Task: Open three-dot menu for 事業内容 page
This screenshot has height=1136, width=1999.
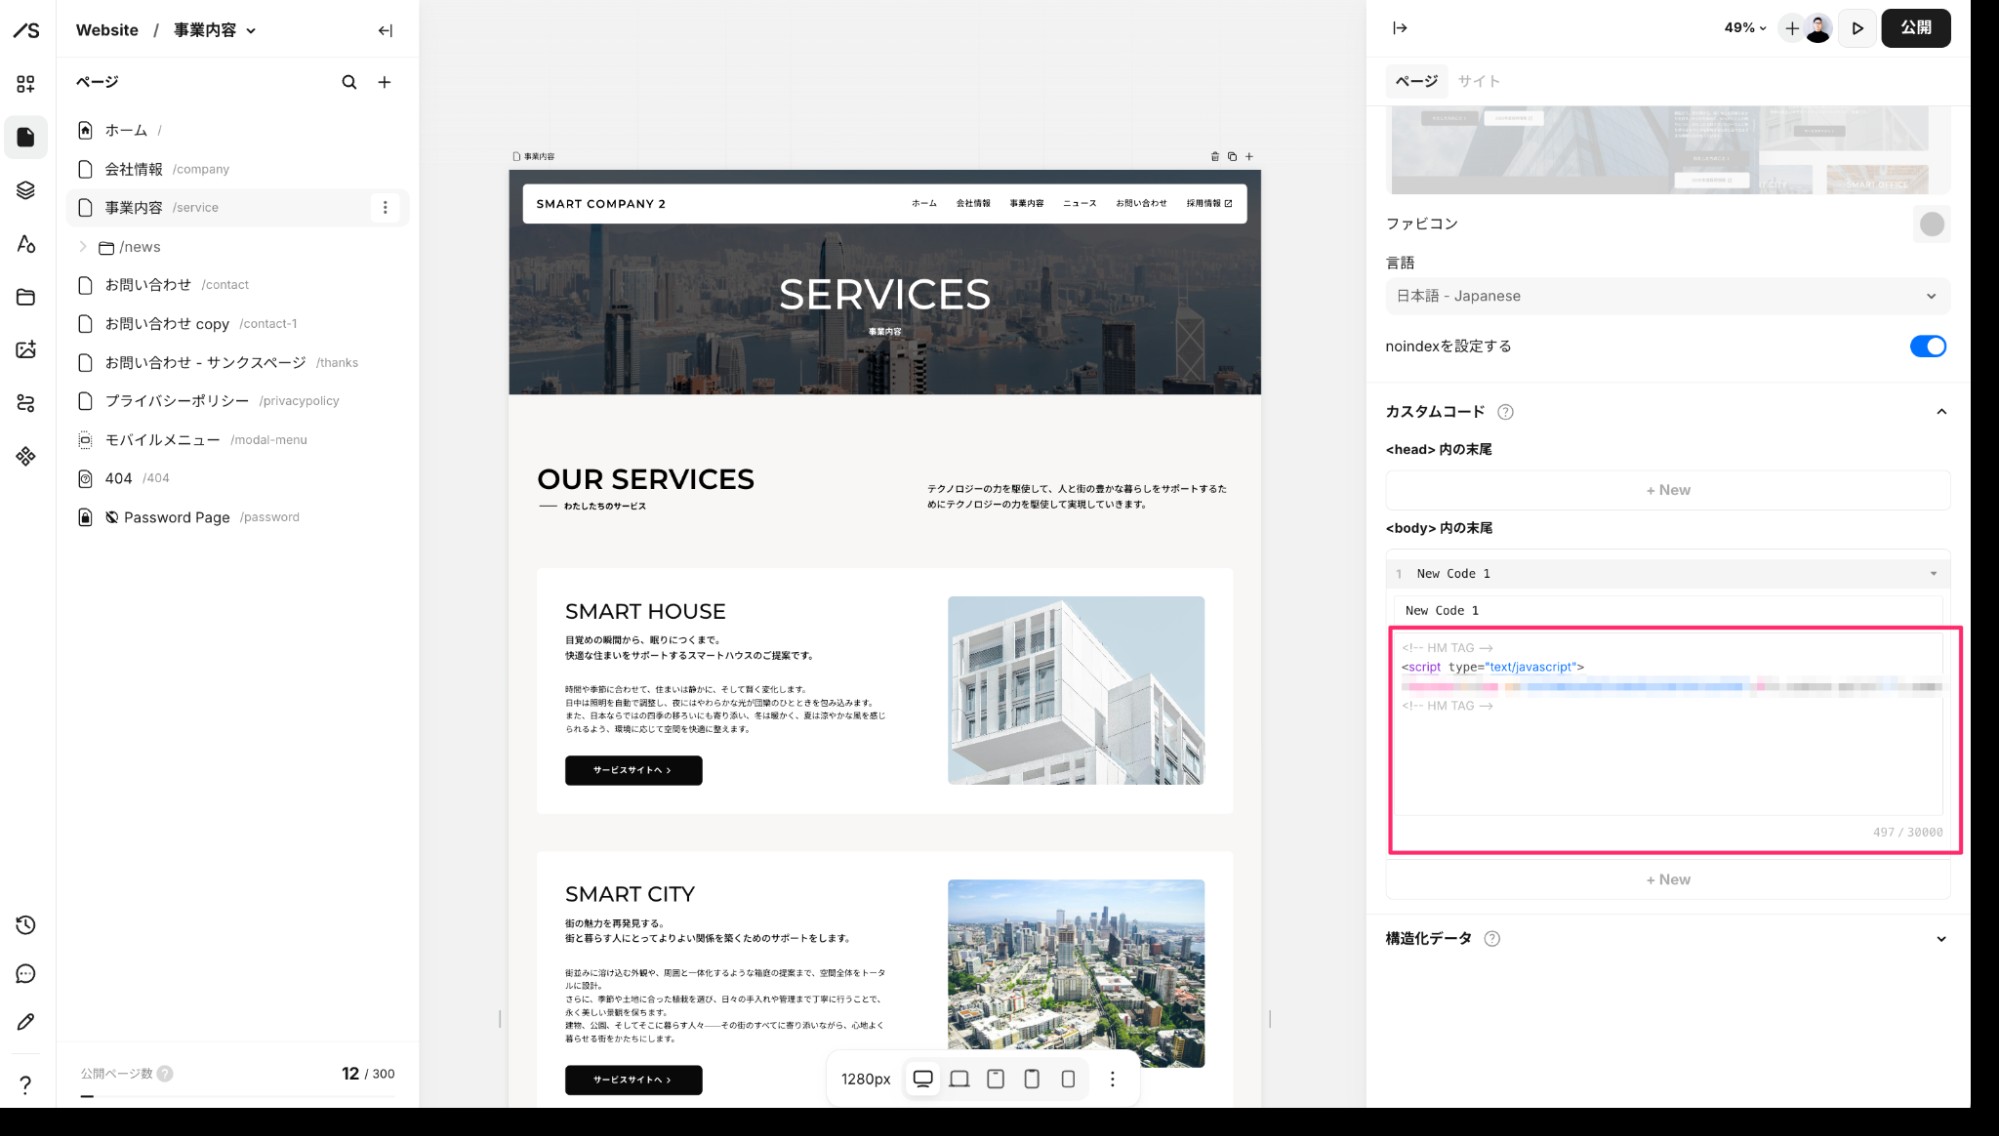Action: 385,207
